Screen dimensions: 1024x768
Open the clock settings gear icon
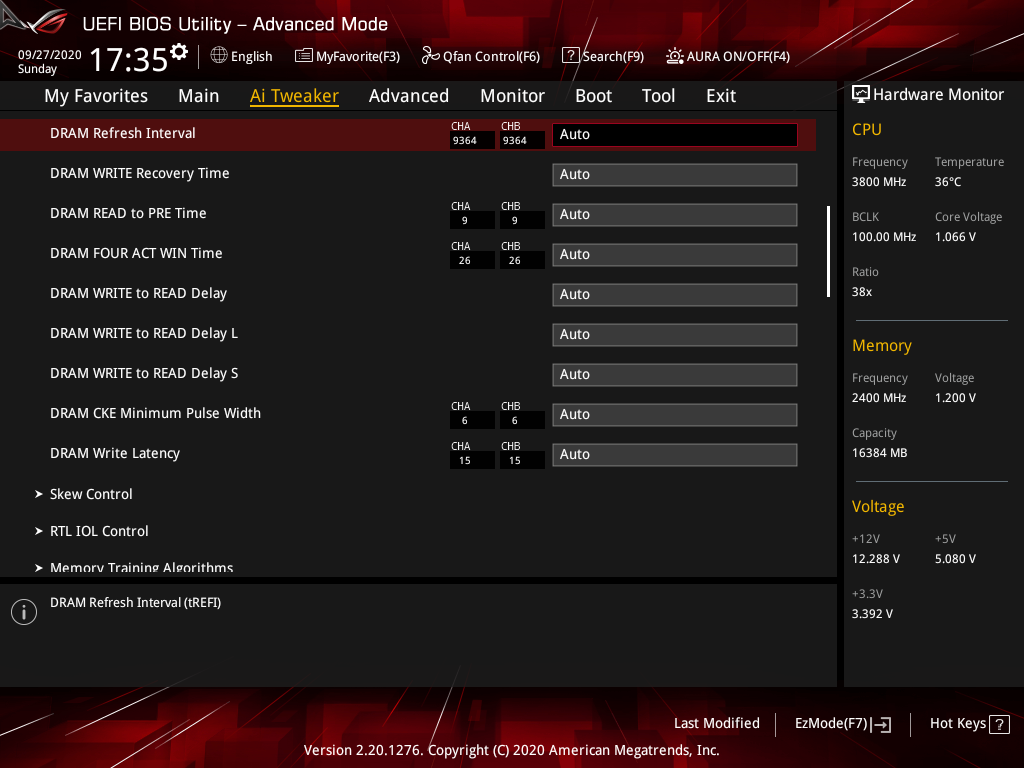click(179, 52)
